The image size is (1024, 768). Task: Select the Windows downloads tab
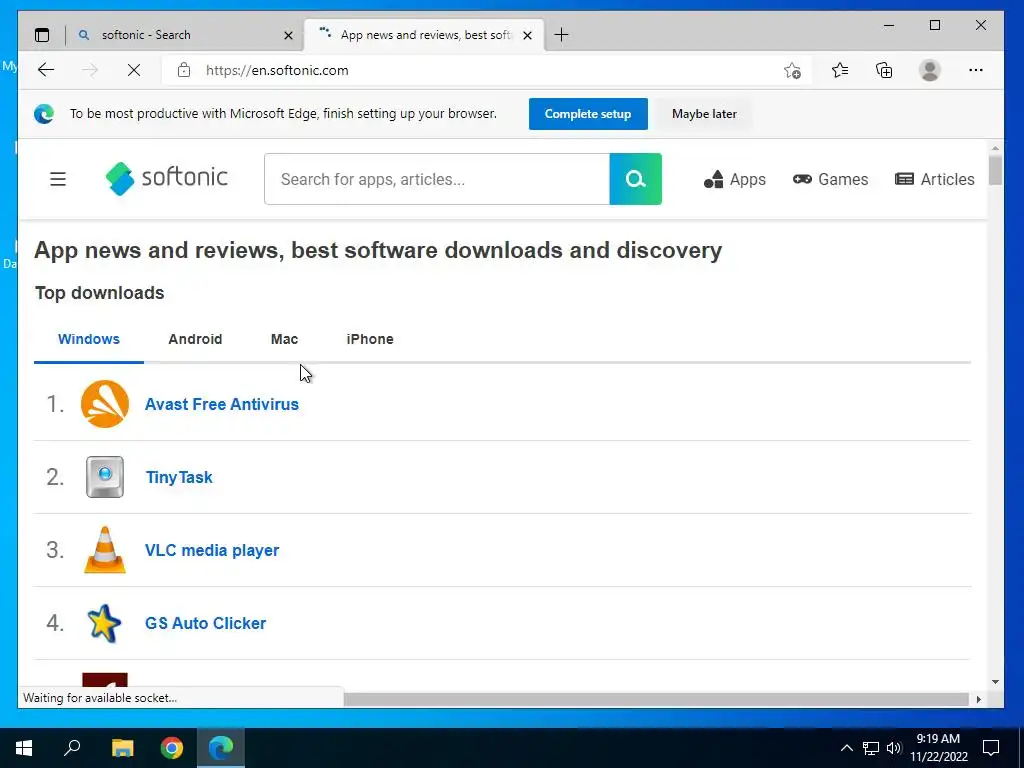pos(89,339)
